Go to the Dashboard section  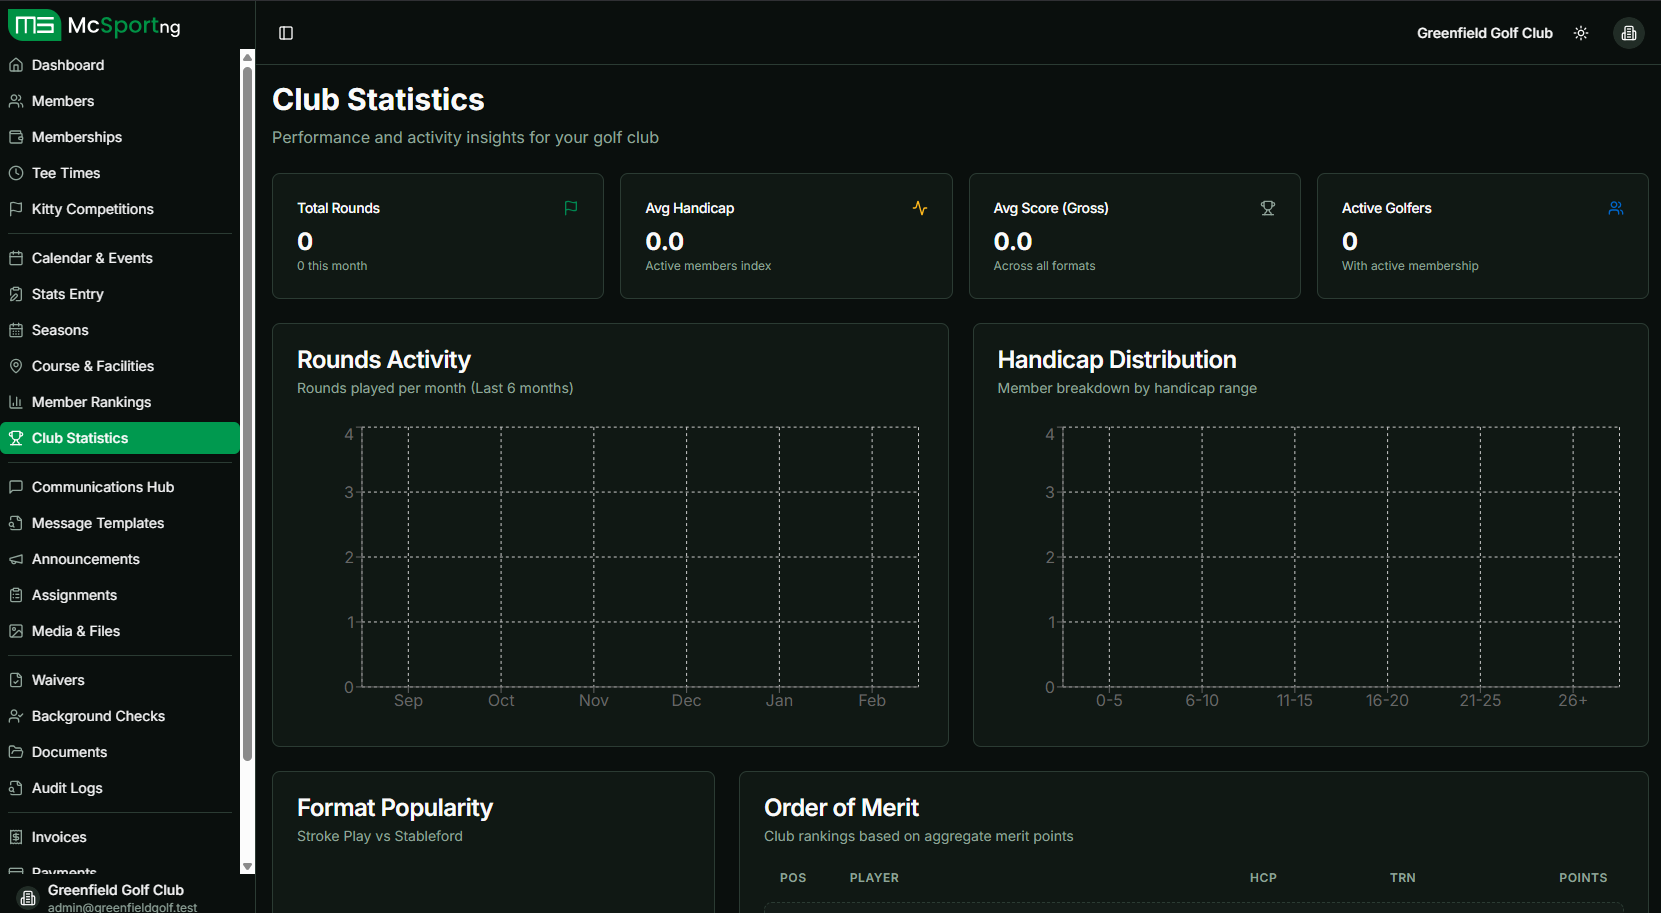(67, 65)
